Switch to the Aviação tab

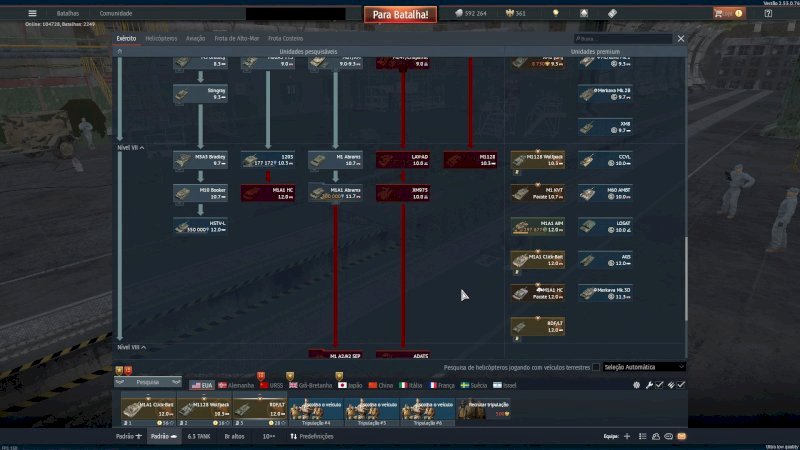tap(195, 38)
